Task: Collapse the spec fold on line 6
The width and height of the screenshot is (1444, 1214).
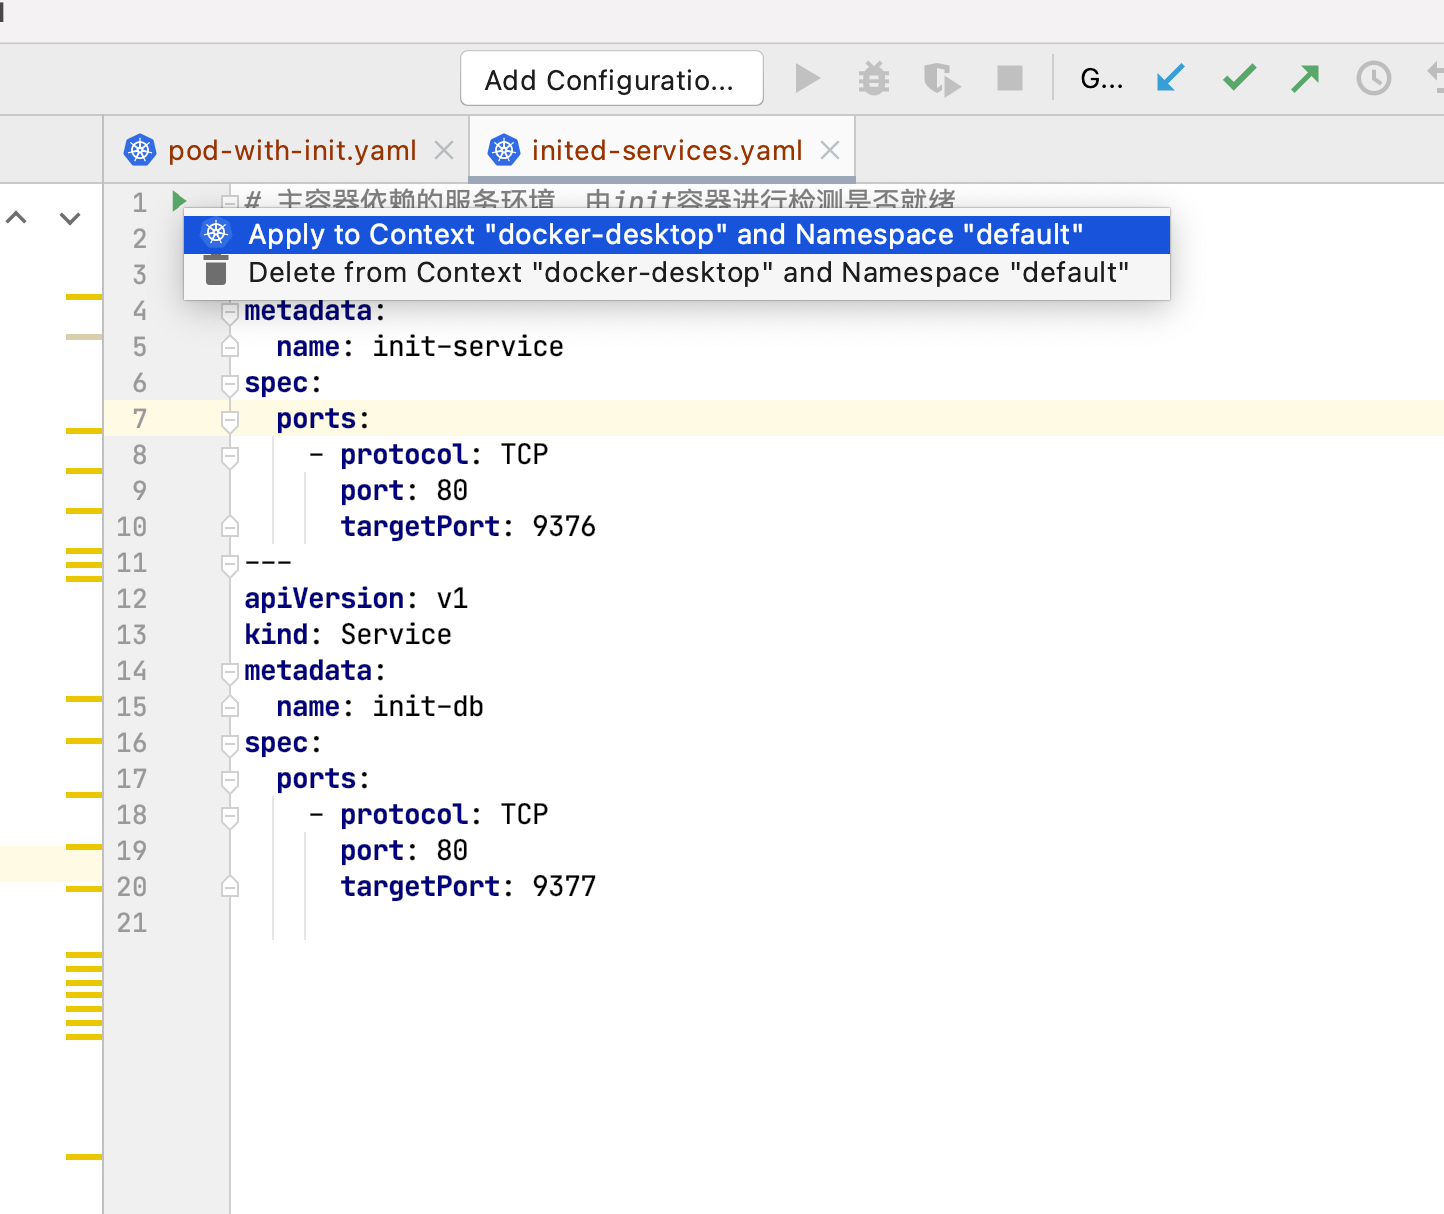Action: (230, 383)
